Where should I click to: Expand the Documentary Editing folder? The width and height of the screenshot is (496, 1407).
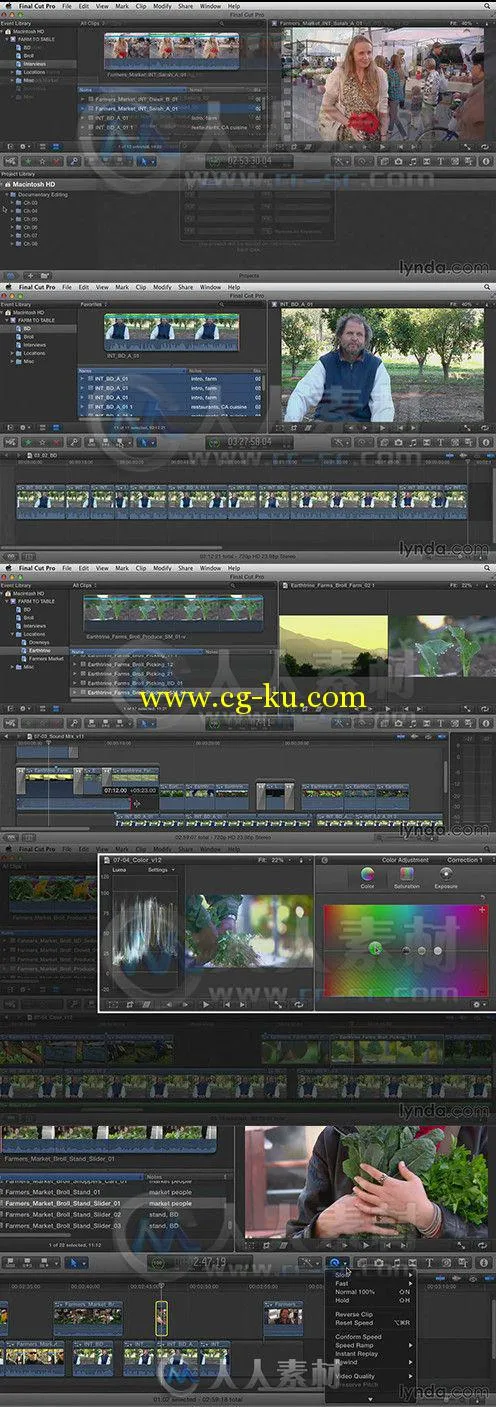6,195
